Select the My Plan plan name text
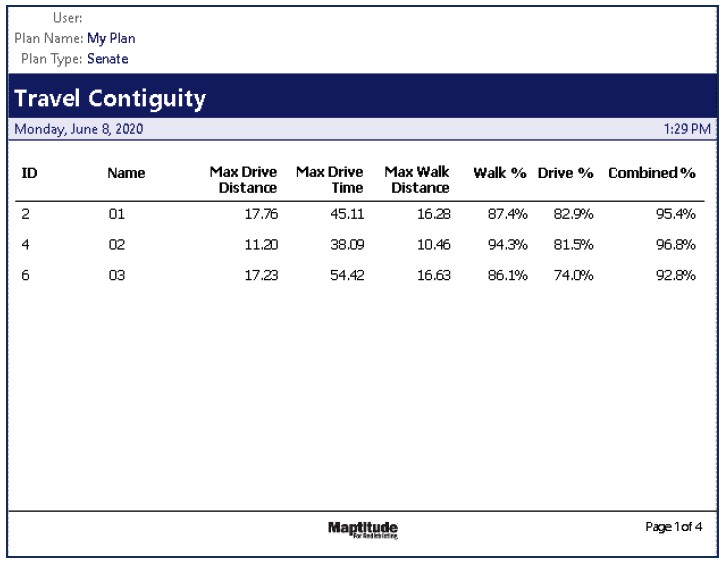Screen dimensions: 725x562 click(x=111, y=39)
